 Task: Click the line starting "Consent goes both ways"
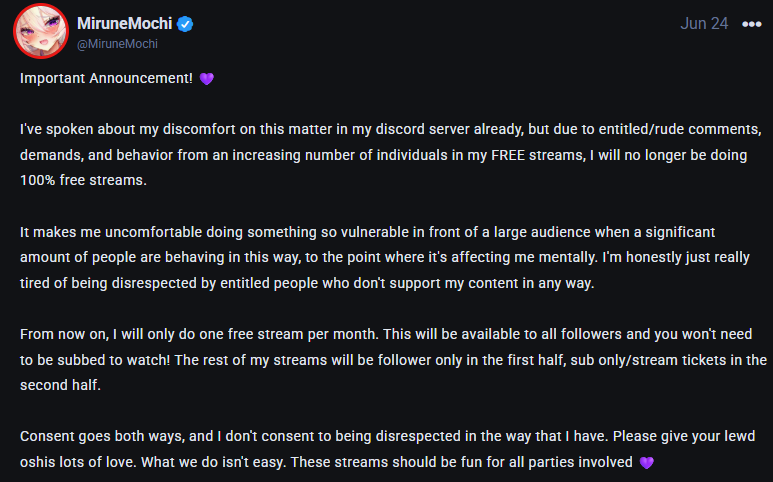pos(387,436)
